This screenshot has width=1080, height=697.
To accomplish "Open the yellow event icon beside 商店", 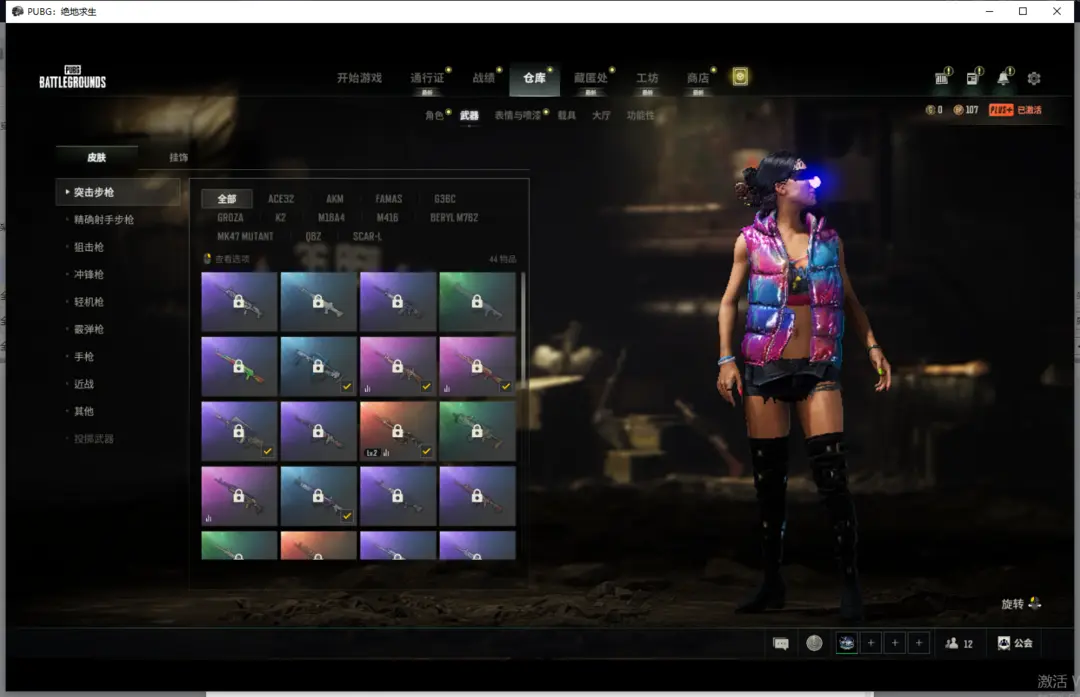I will 740,76.
